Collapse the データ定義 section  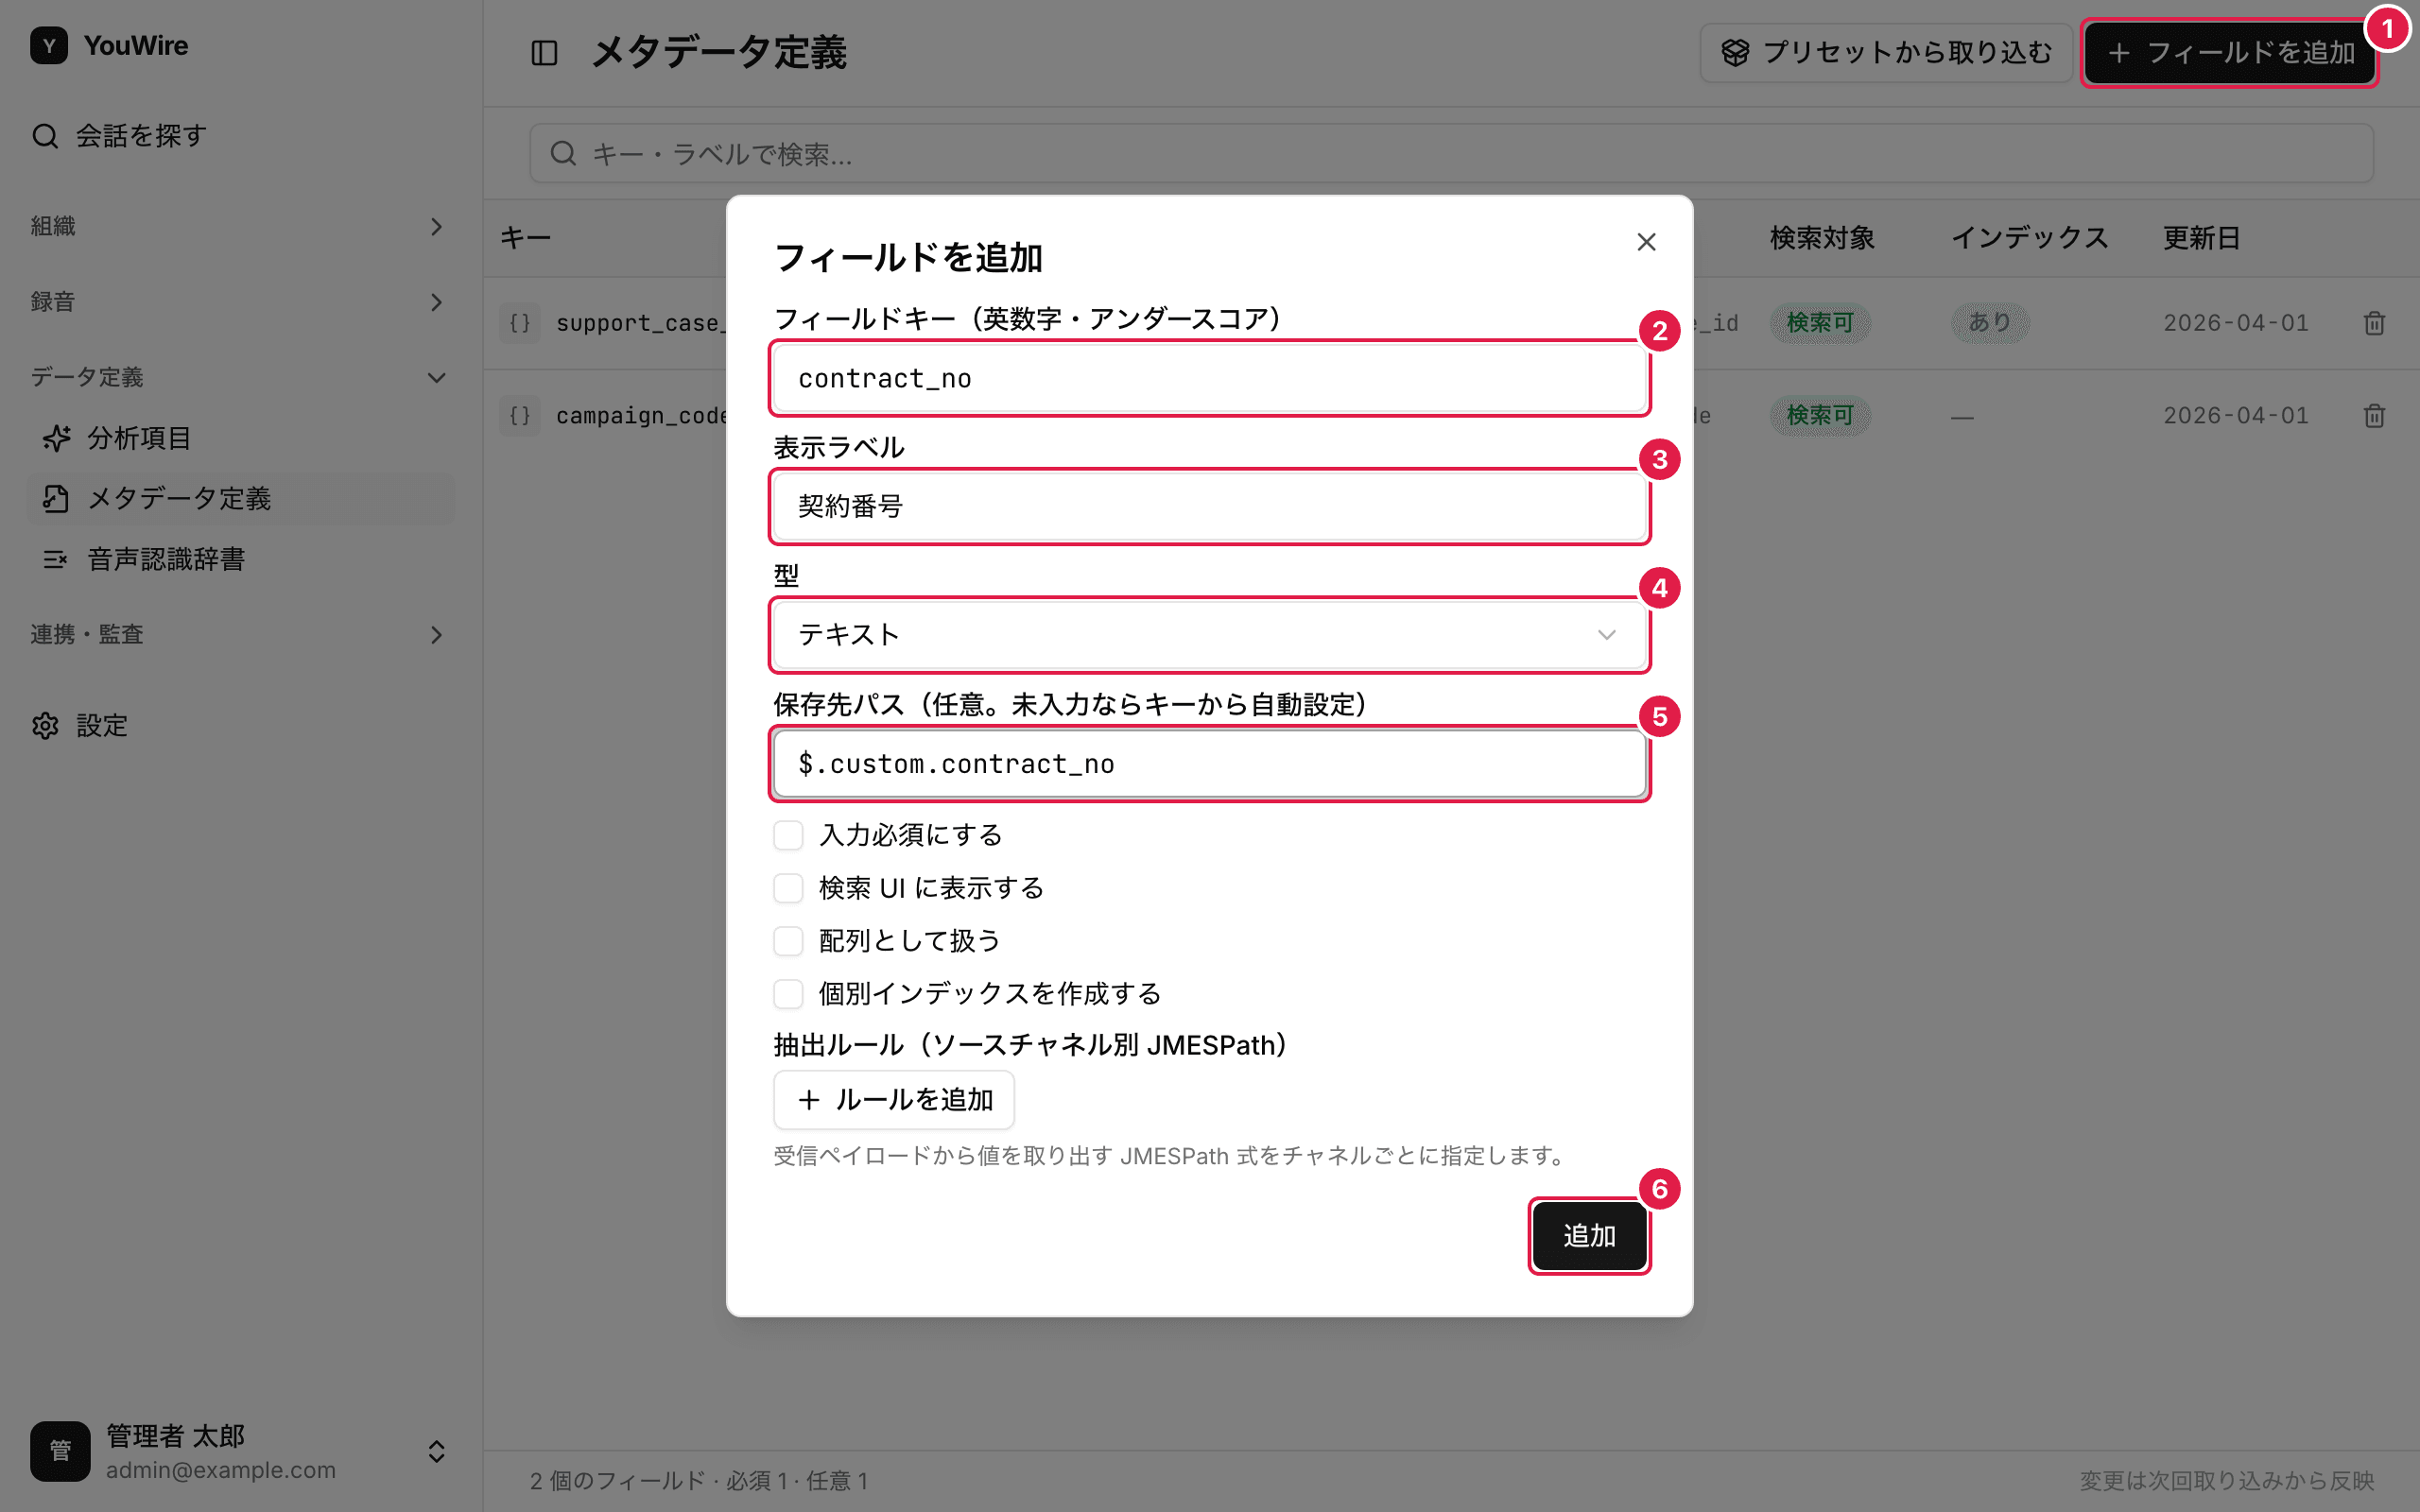tap(238, 377)
